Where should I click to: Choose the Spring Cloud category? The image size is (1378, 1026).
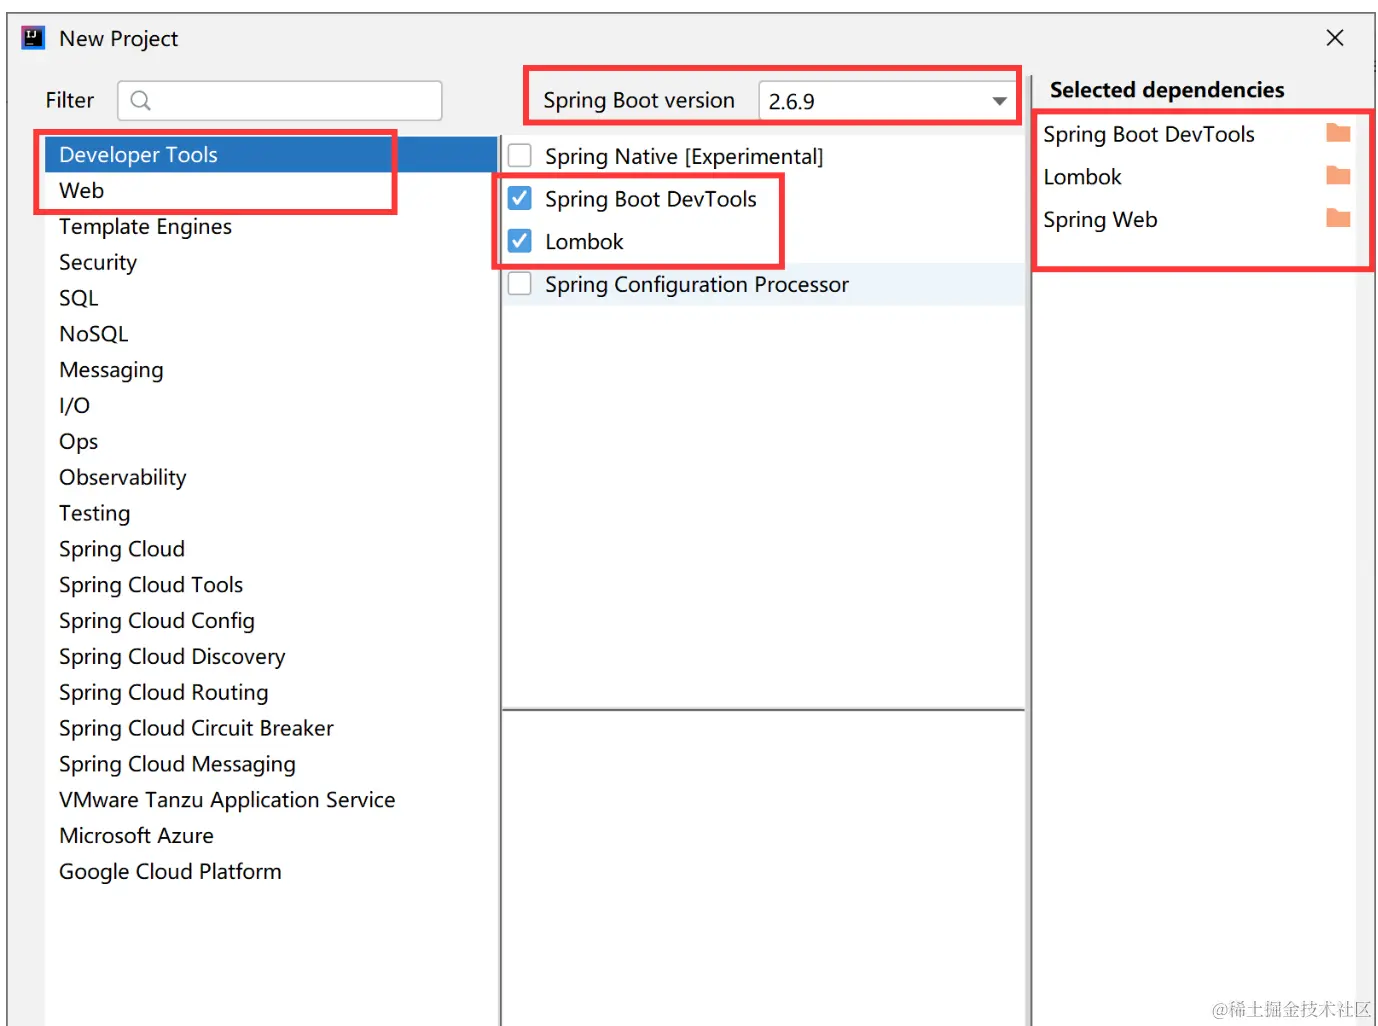[x=271, y=549]
